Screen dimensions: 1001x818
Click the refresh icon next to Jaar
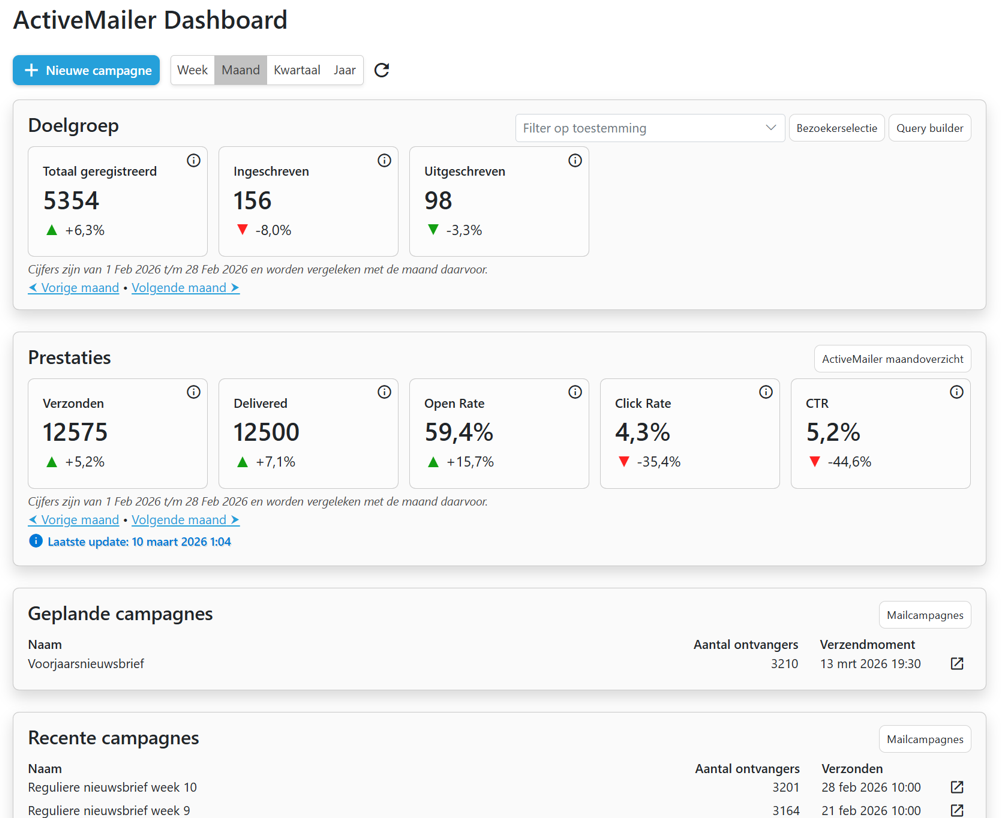point(382,70)
